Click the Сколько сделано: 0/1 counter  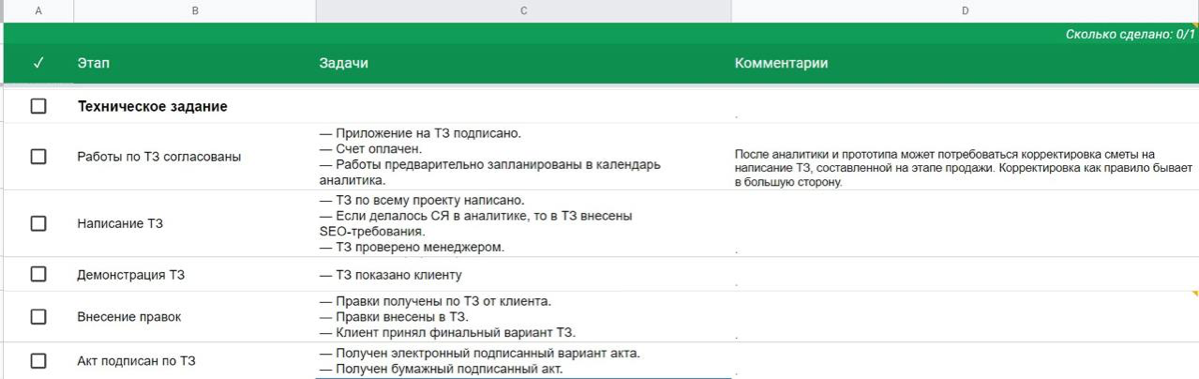(1129, 34)
